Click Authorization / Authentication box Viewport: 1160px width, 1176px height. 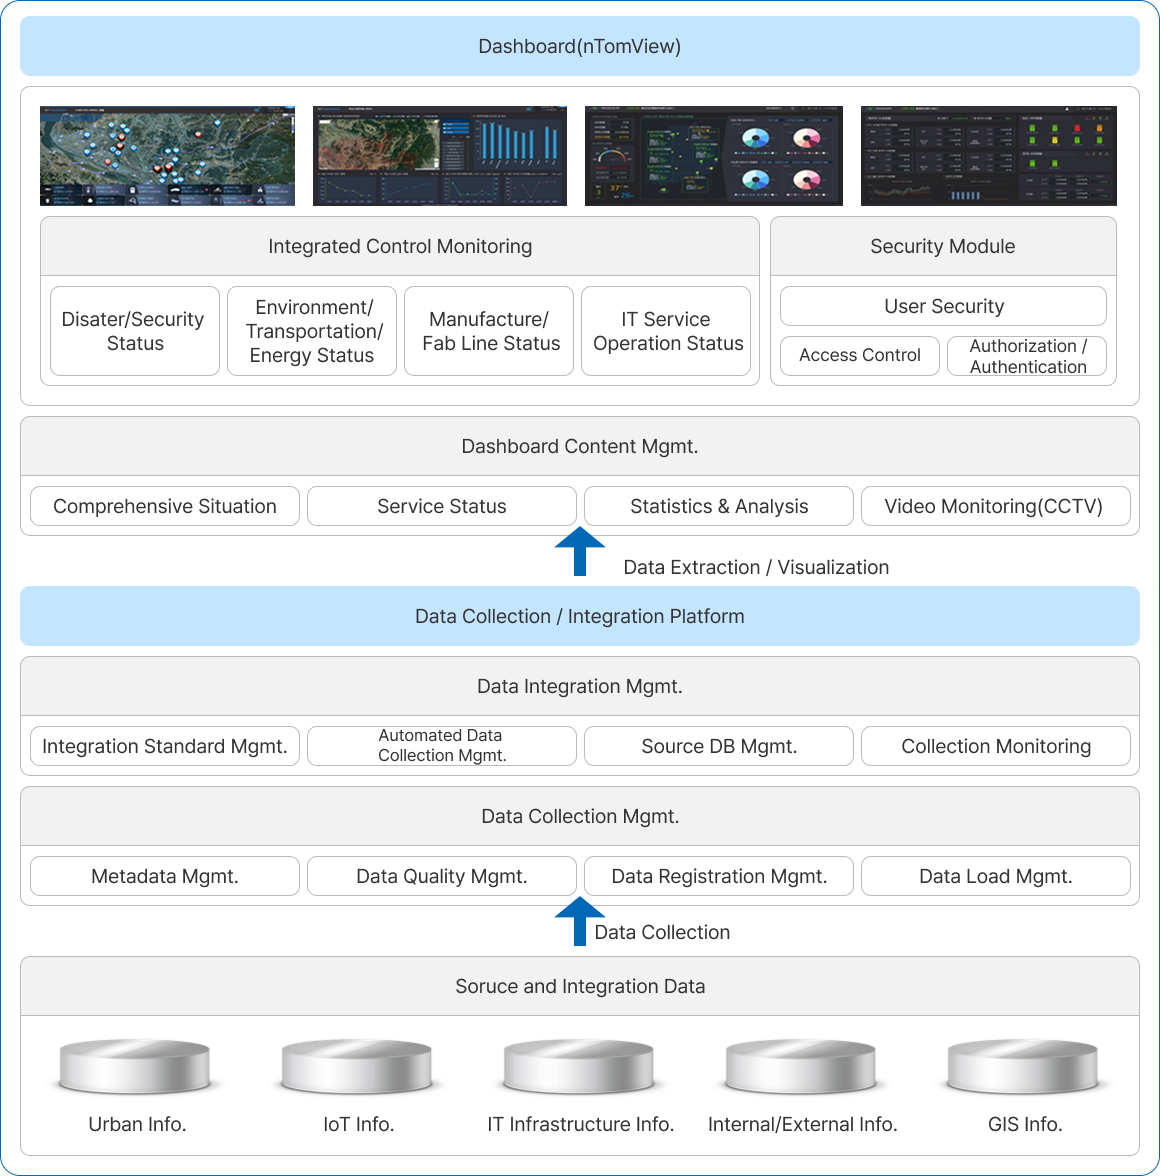coord(1027,356)
